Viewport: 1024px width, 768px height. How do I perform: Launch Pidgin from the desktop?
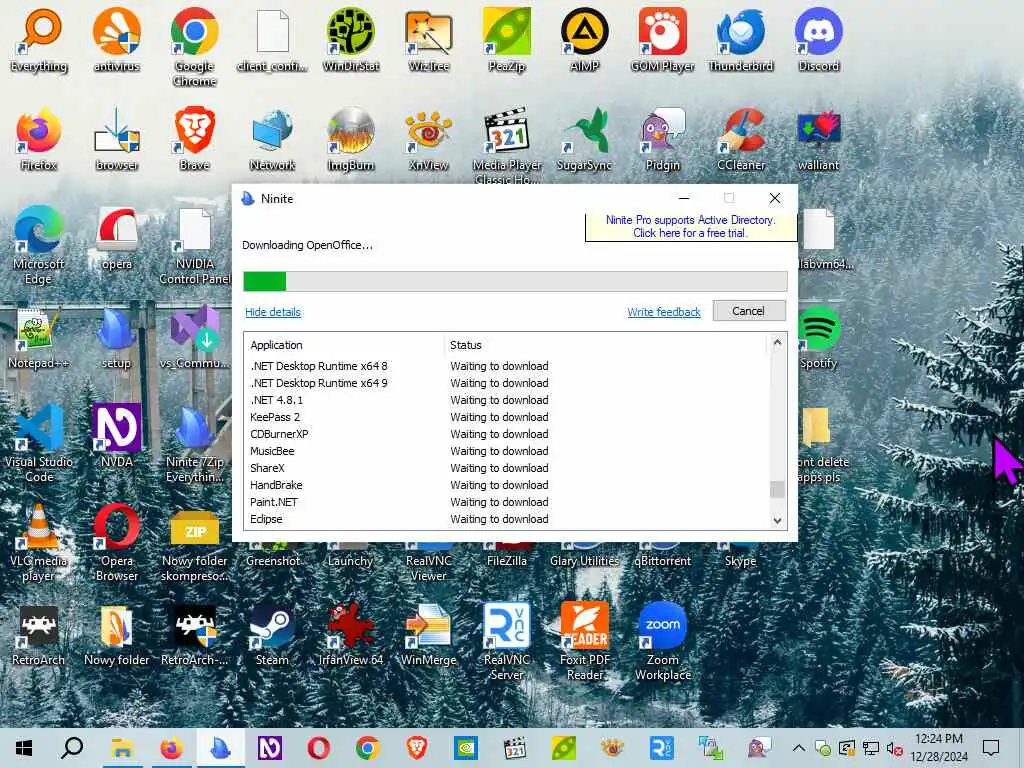click(x=662, y=140)
